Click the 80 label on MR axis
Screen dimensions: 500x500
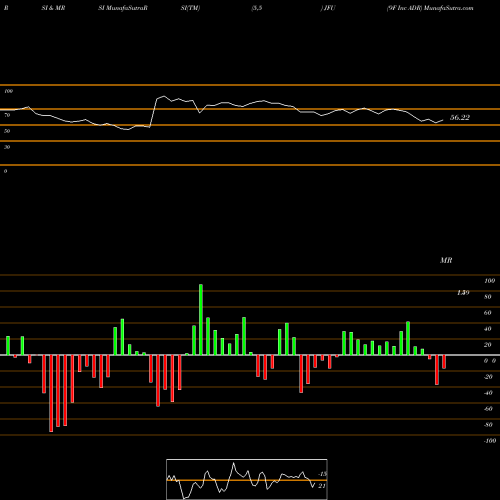488,297
